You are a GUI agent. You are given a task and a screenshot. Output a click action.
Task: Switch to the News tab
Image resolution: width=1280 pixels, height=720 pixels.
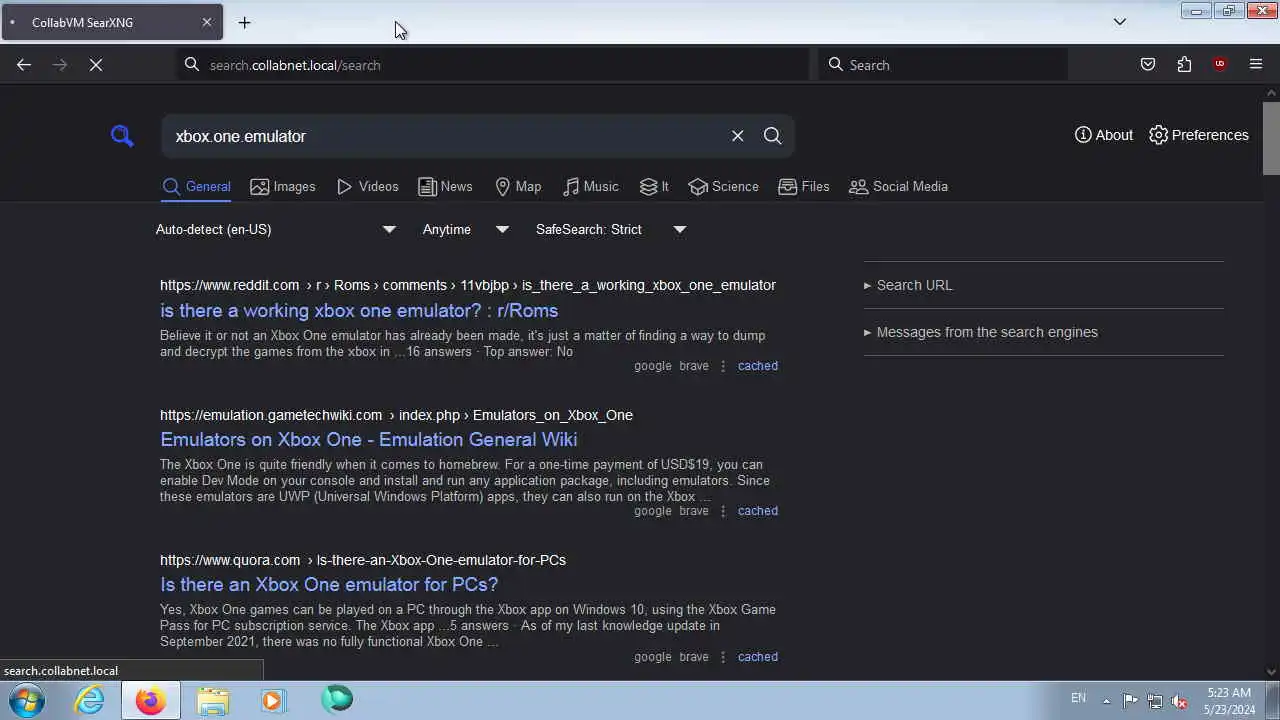pyautogui.click(x=445, y=187)
